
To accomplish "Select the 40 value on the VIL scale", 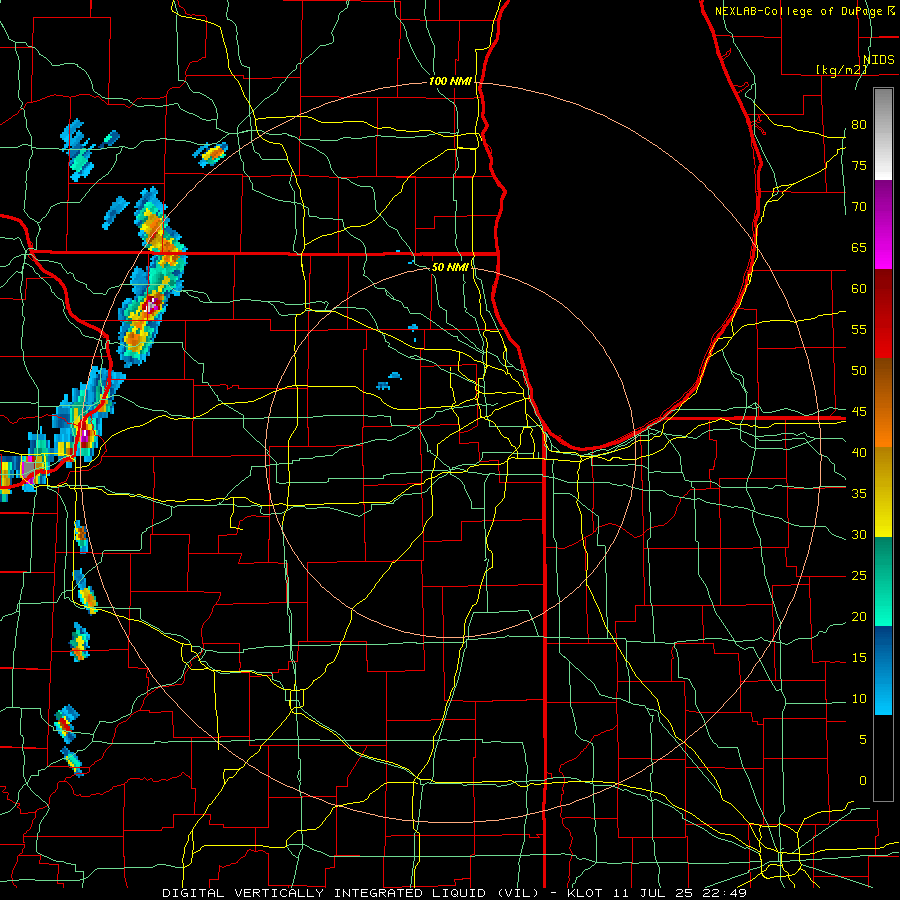I will [859, 453].
